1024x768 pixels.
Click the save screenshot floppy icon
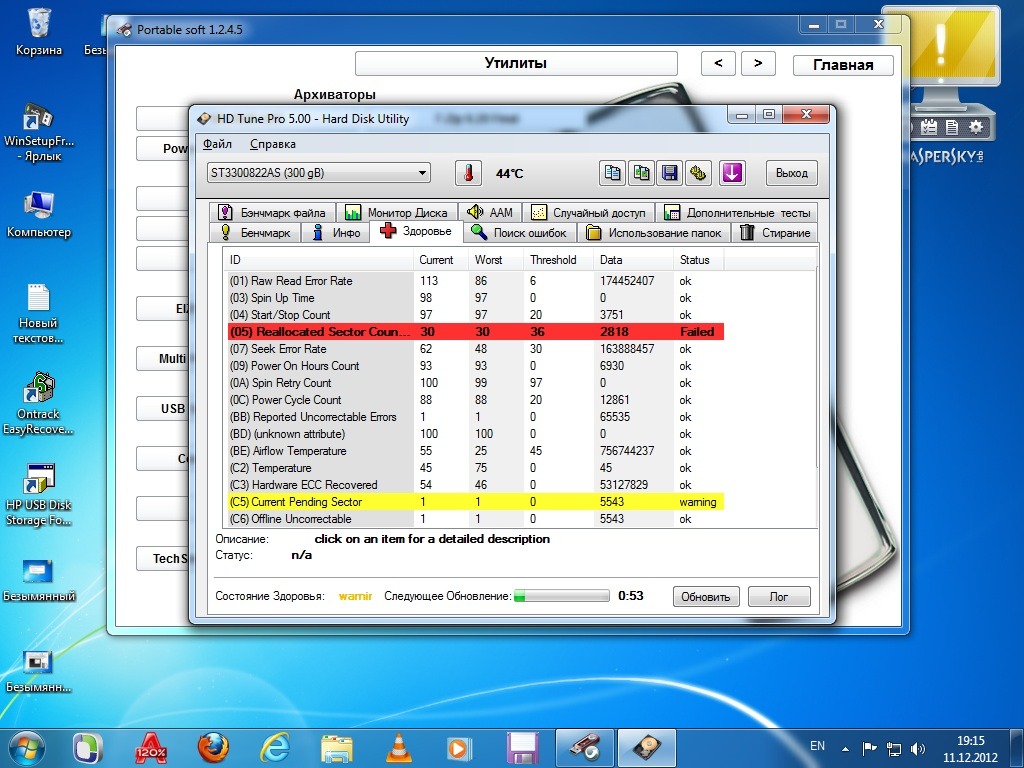coord(669,173)
